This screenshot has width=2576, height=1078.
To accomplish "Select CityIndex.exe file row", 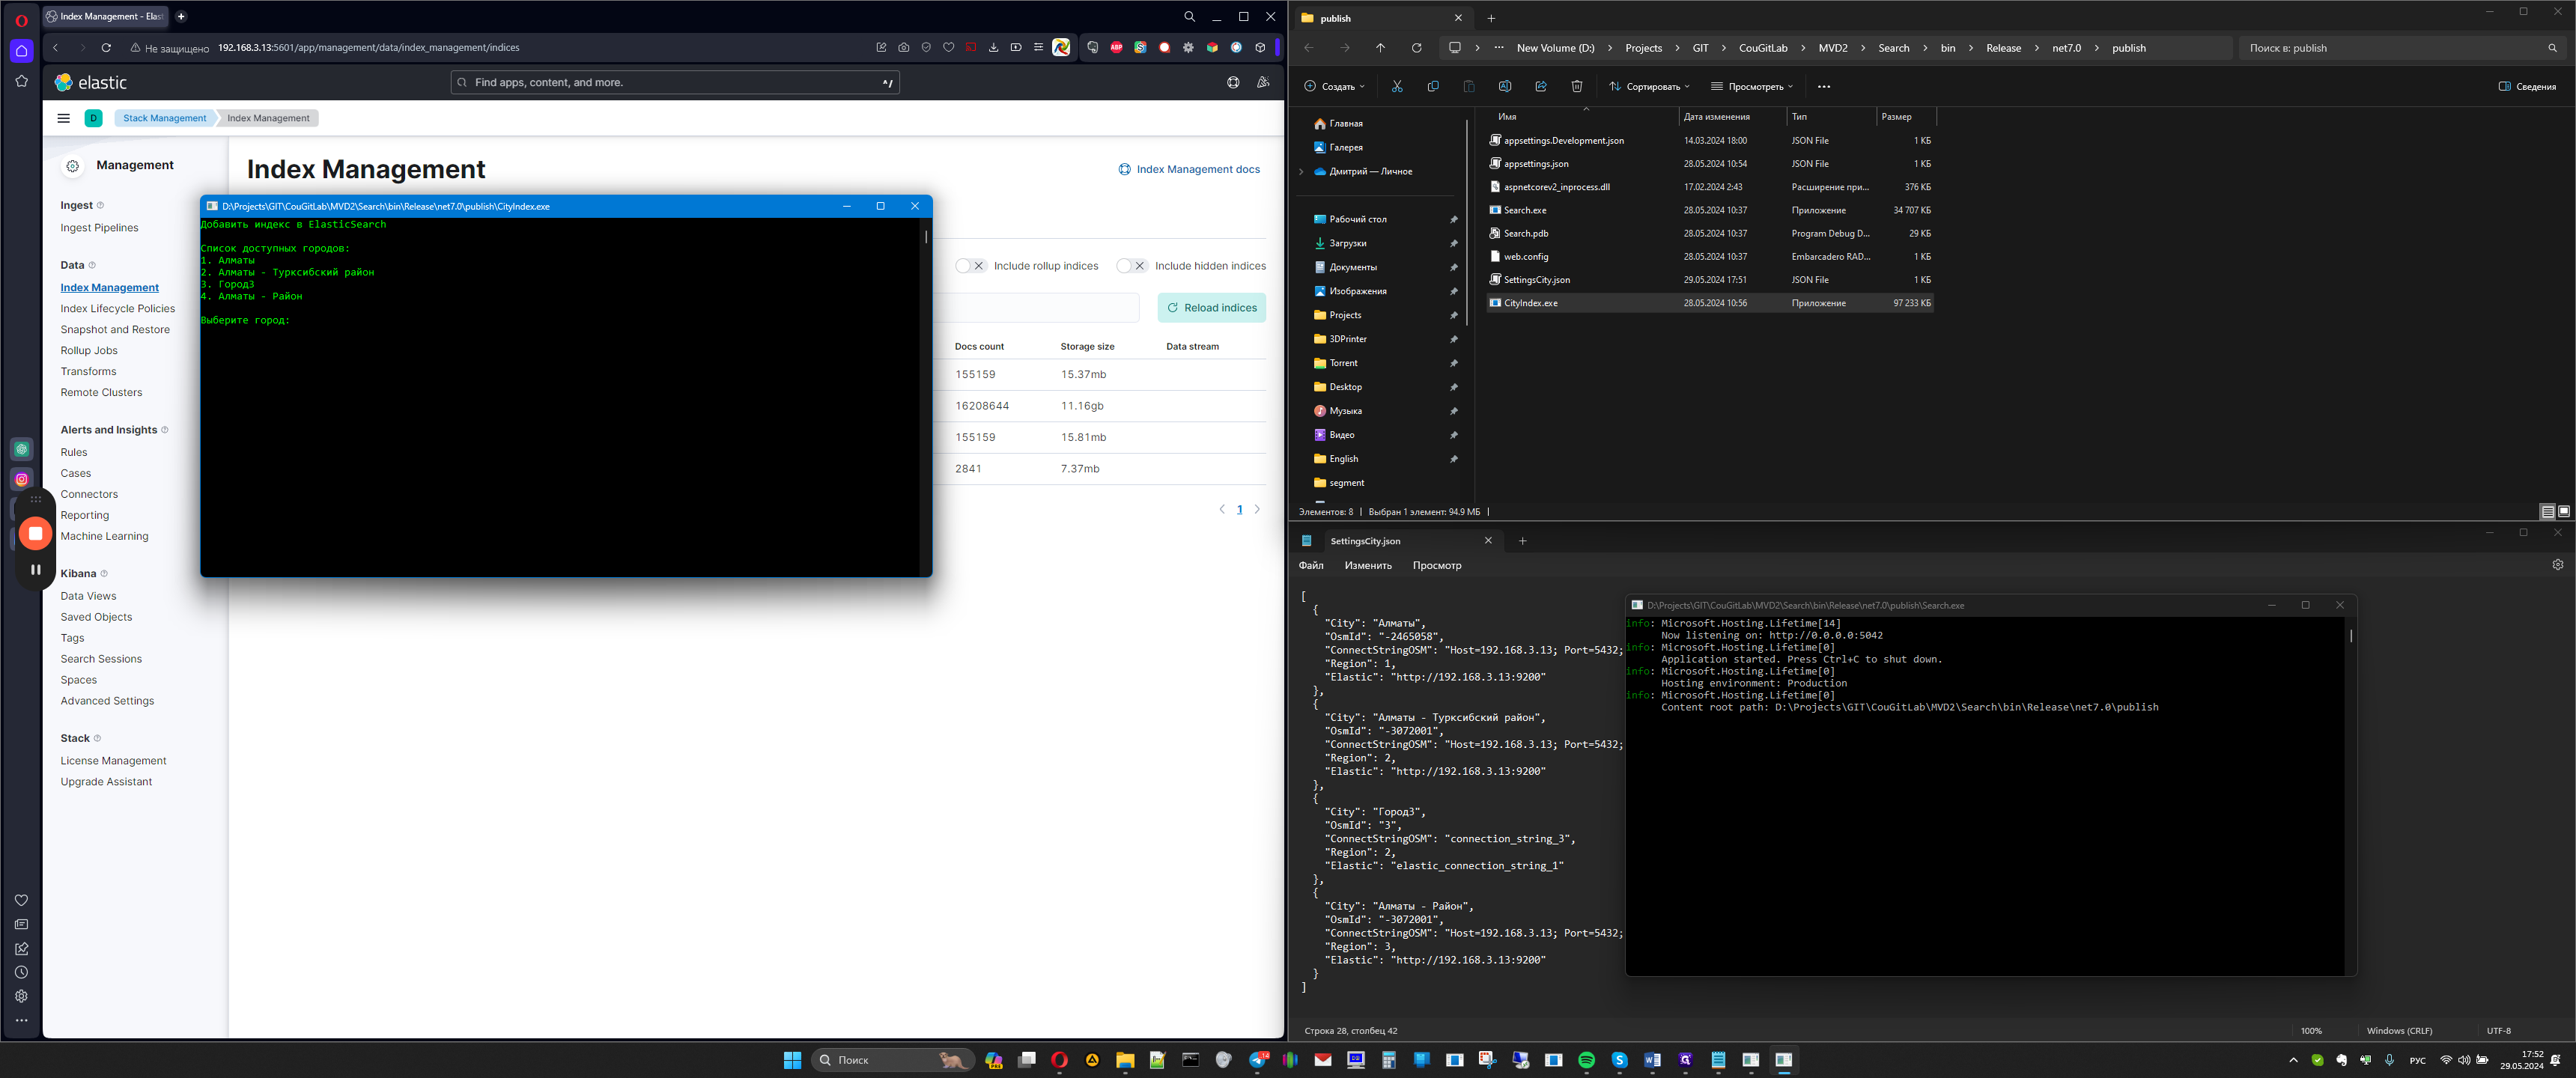I will click(1710, 303).
